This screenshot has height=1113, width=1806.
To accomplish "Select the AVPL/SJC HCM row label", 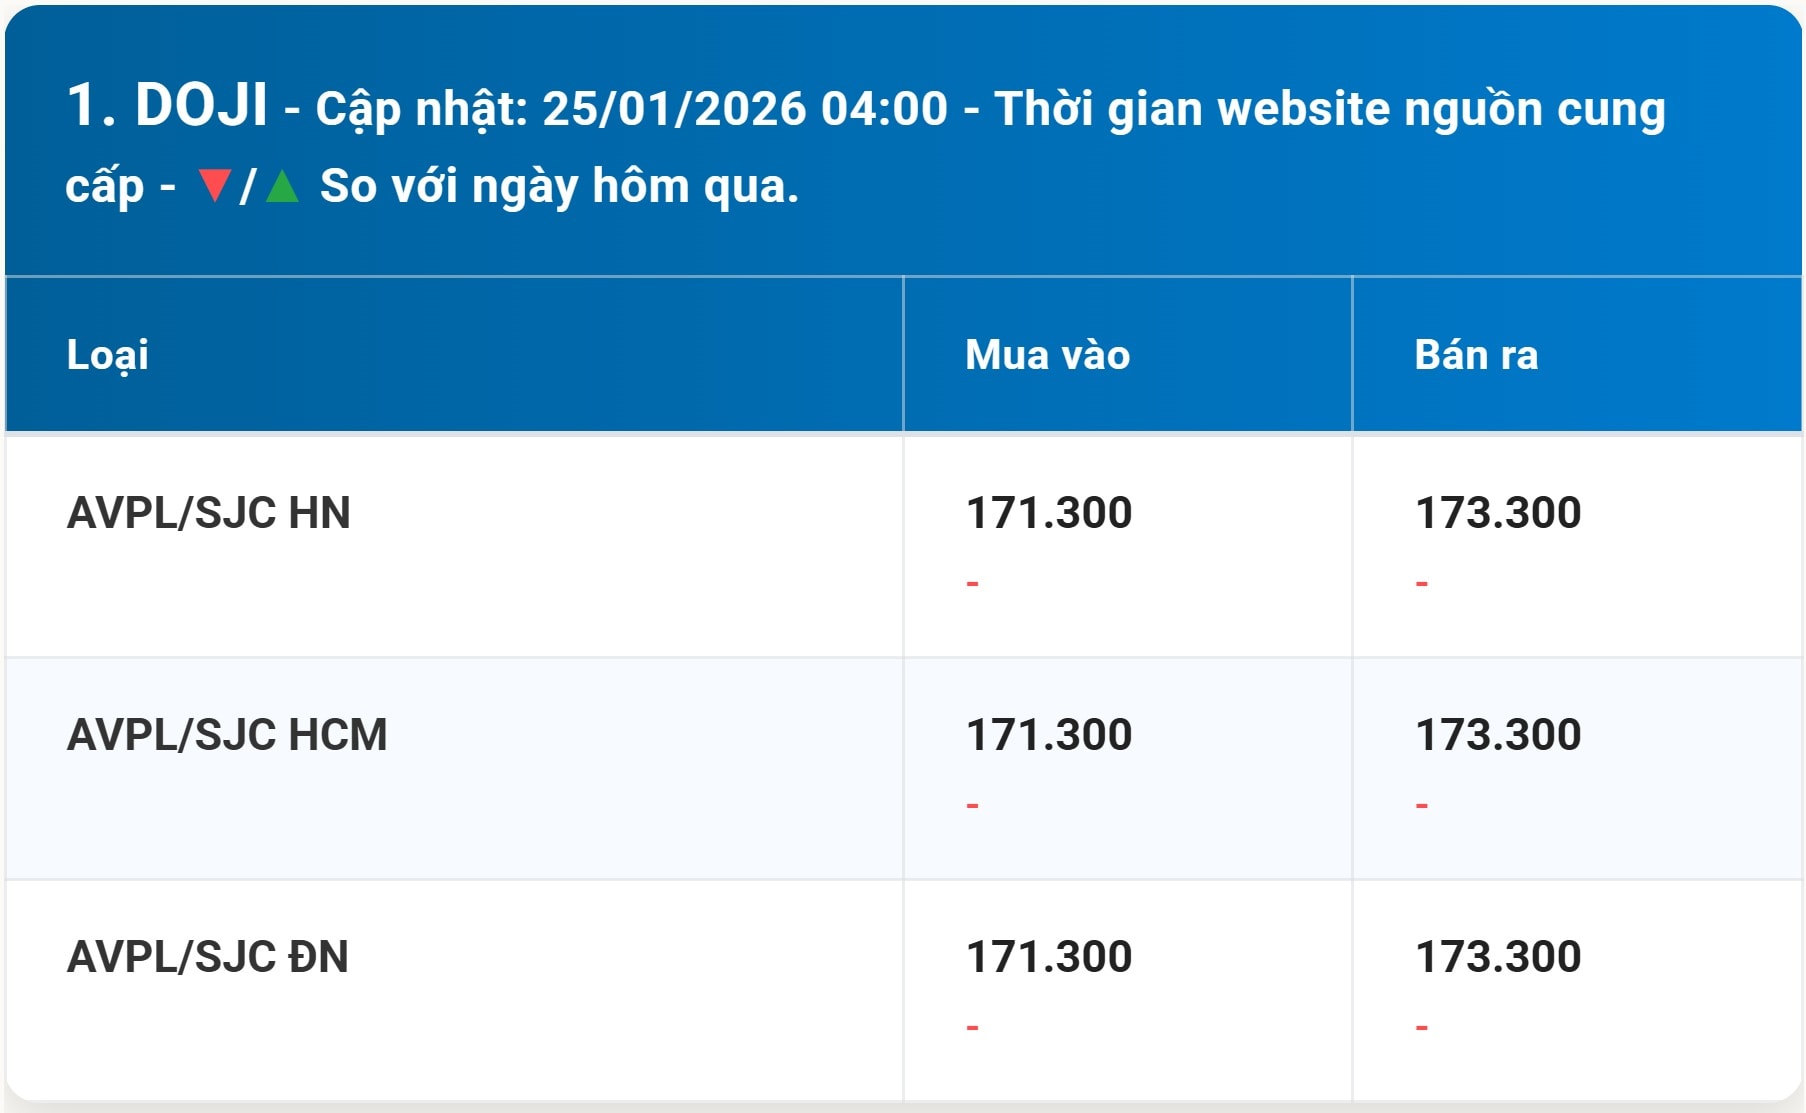I will pos(226,735).
